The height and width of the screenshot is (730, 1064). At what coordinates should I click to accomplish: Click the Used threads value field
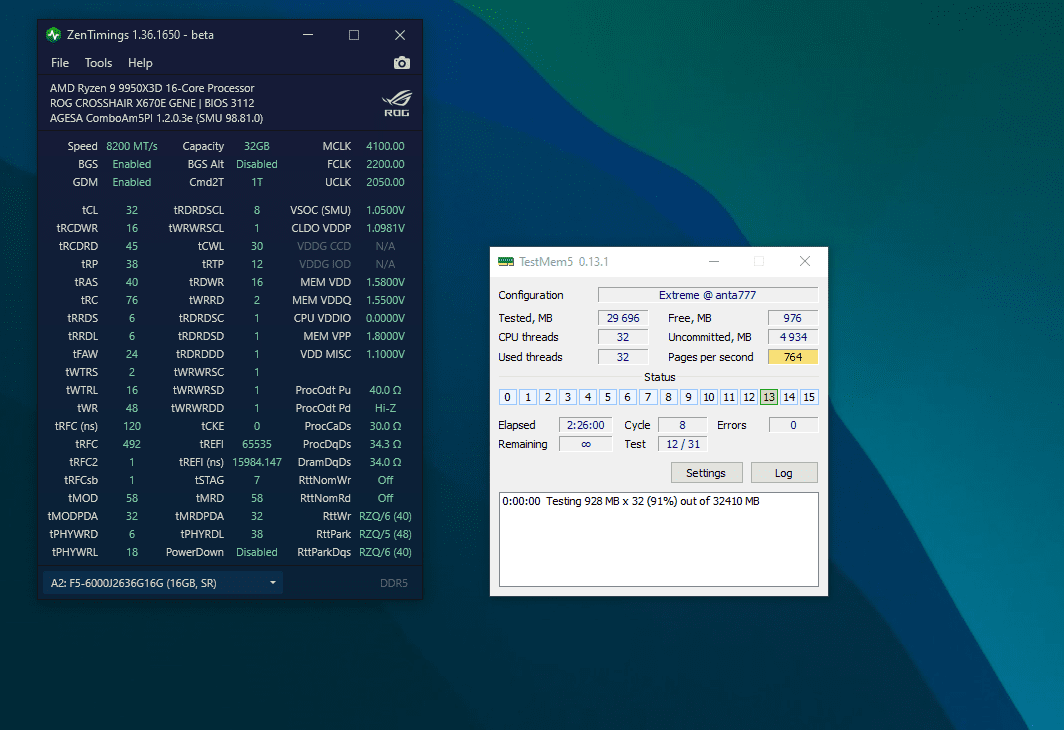click(623, 357)
